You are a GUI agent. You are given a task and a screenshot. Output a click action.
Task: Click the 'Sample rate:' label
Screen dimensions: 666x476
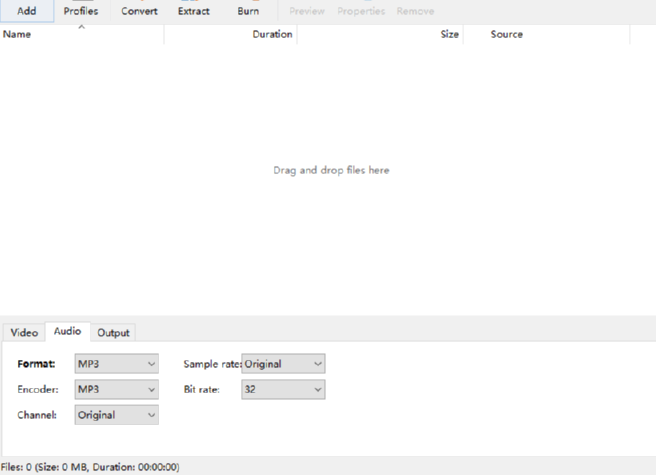[x=212, y=364]
